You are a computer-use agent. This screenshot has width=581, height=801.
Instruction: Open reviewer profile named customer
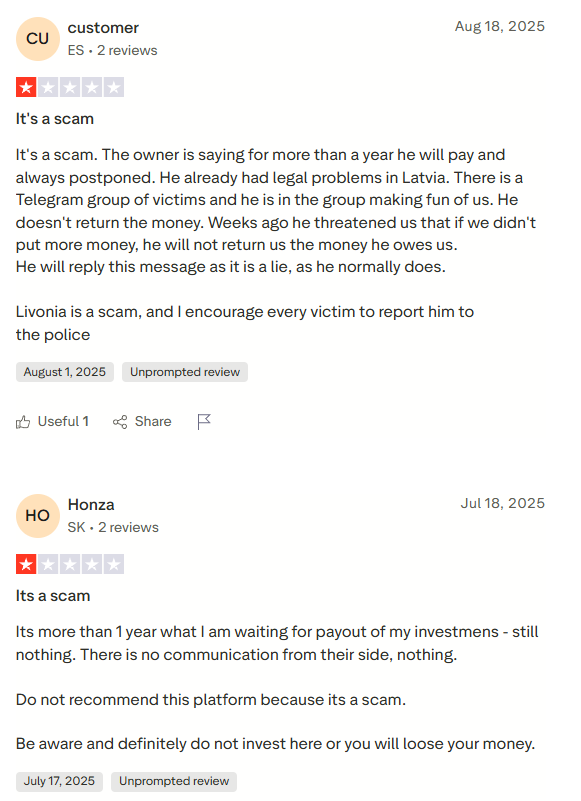tap(103, 28)
